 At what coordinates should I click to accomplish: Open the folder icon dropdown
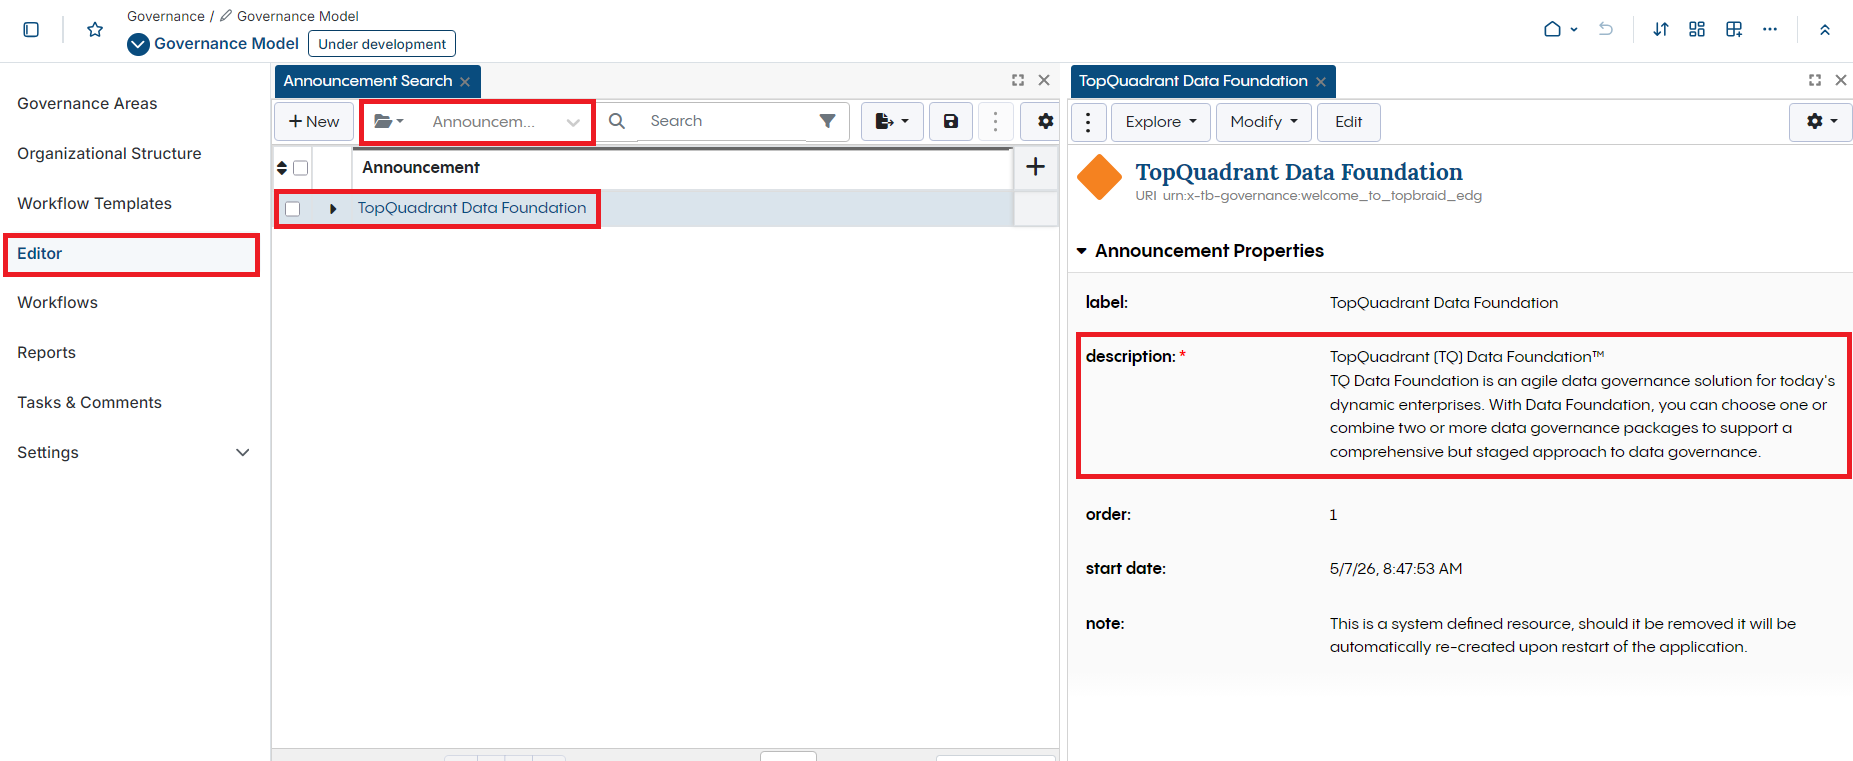[x=389, y=122]
